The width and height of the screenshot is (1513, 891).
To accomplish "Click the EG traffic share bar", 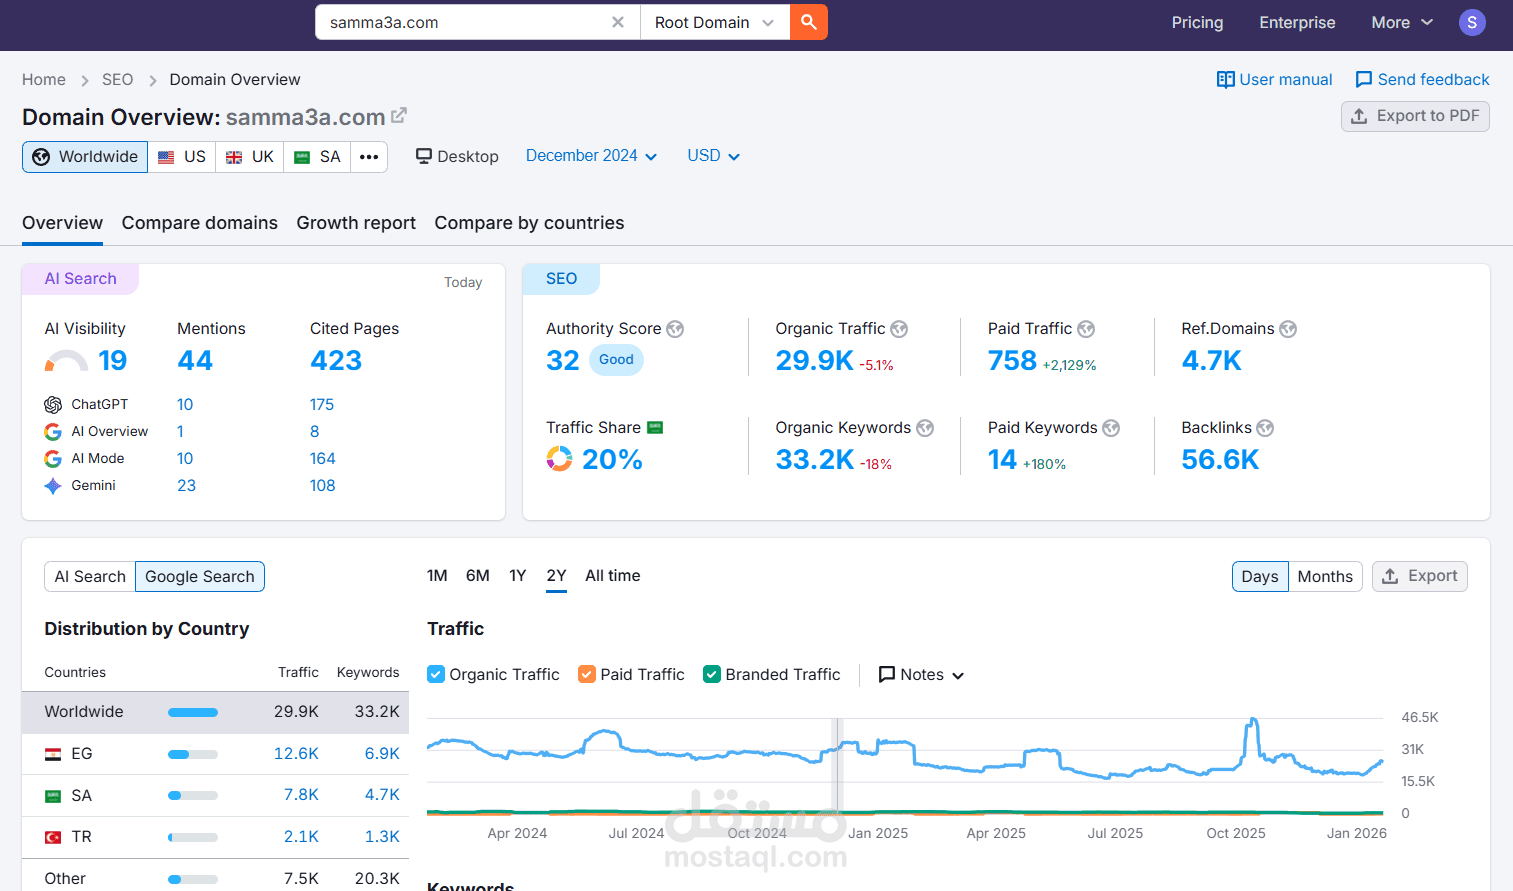I will click(x=193, y=754).
